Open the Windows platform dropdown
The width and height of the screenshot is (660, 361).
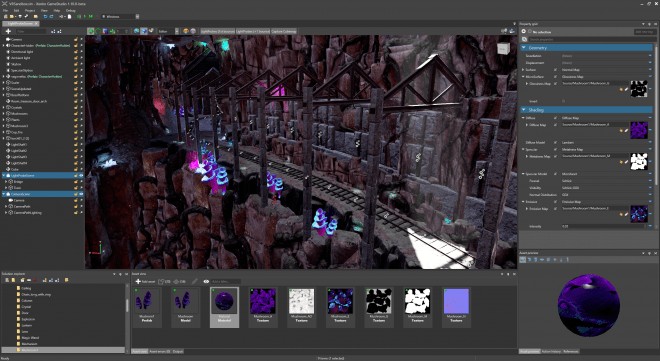(120, 16)
